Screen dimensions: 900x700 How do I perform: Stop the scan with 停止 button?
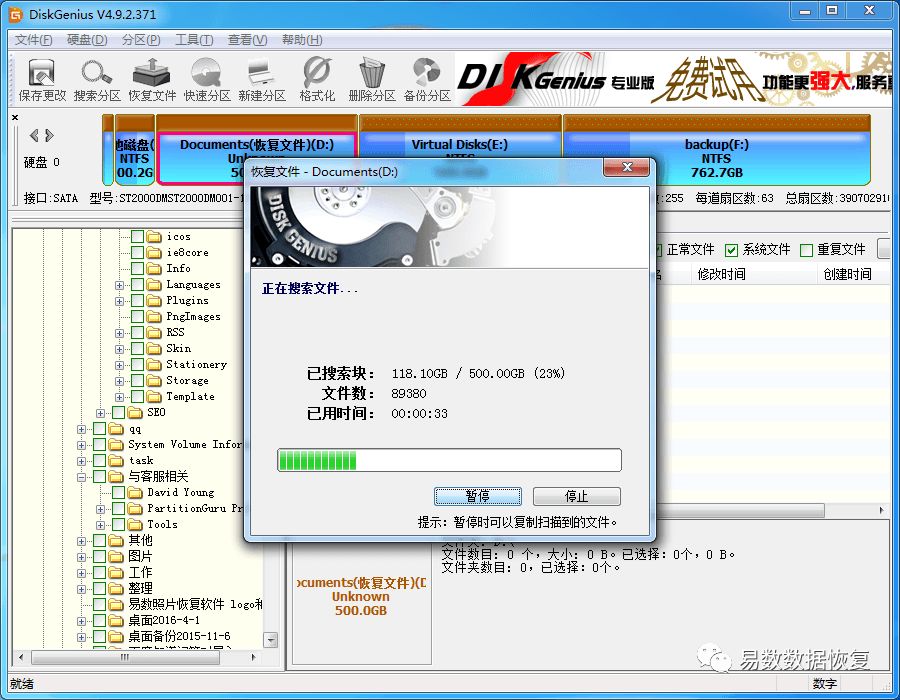click(x=576, y=496)
